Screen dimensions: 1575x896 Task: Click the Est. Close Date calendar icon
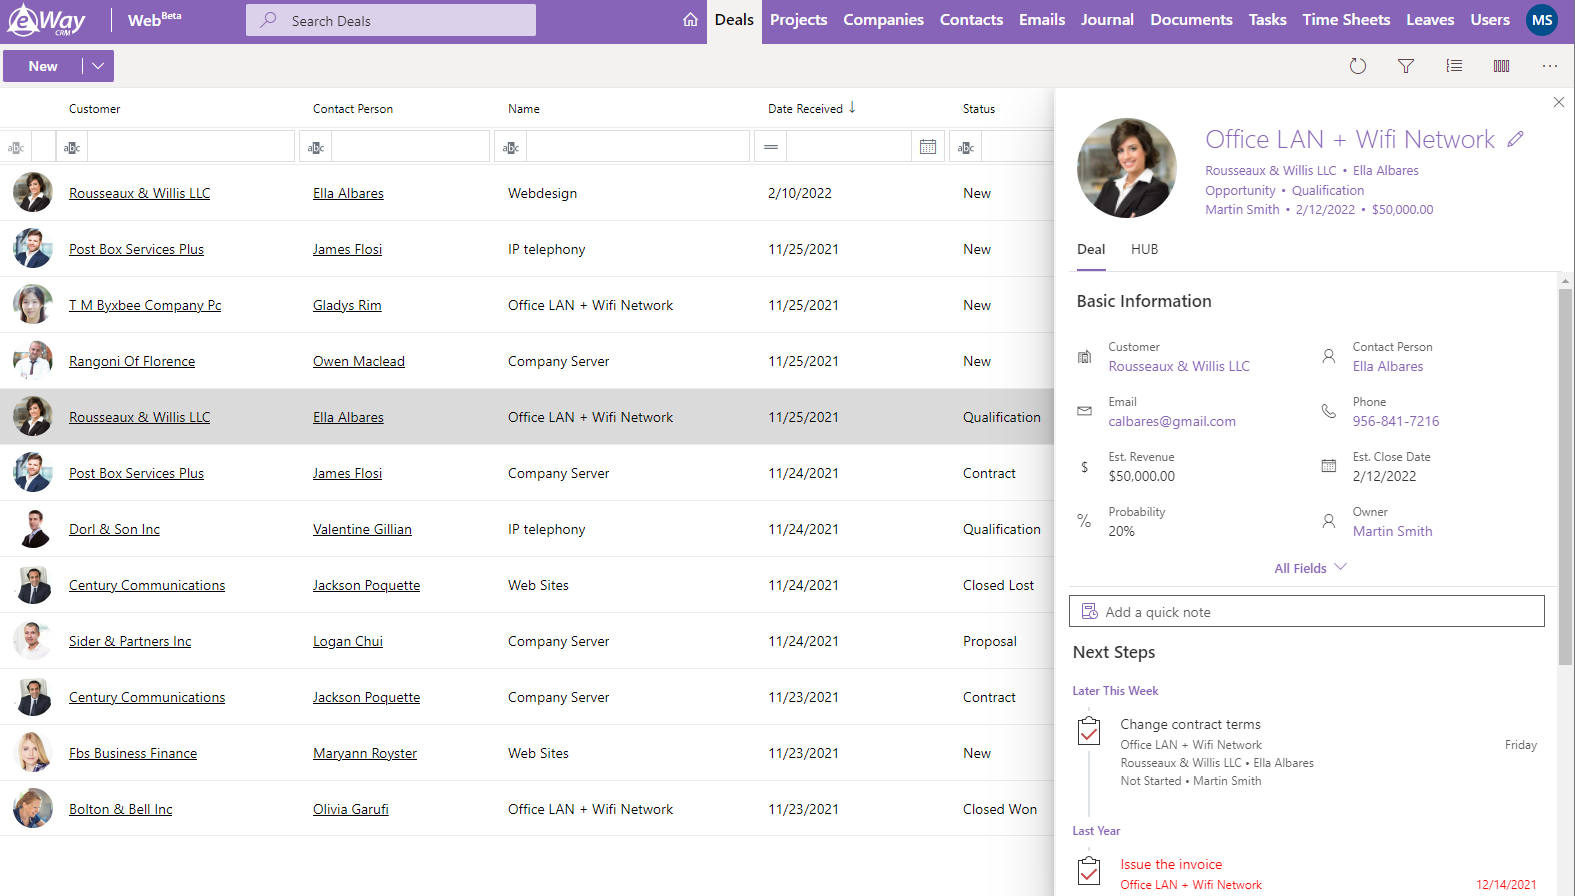point(1328,466)
